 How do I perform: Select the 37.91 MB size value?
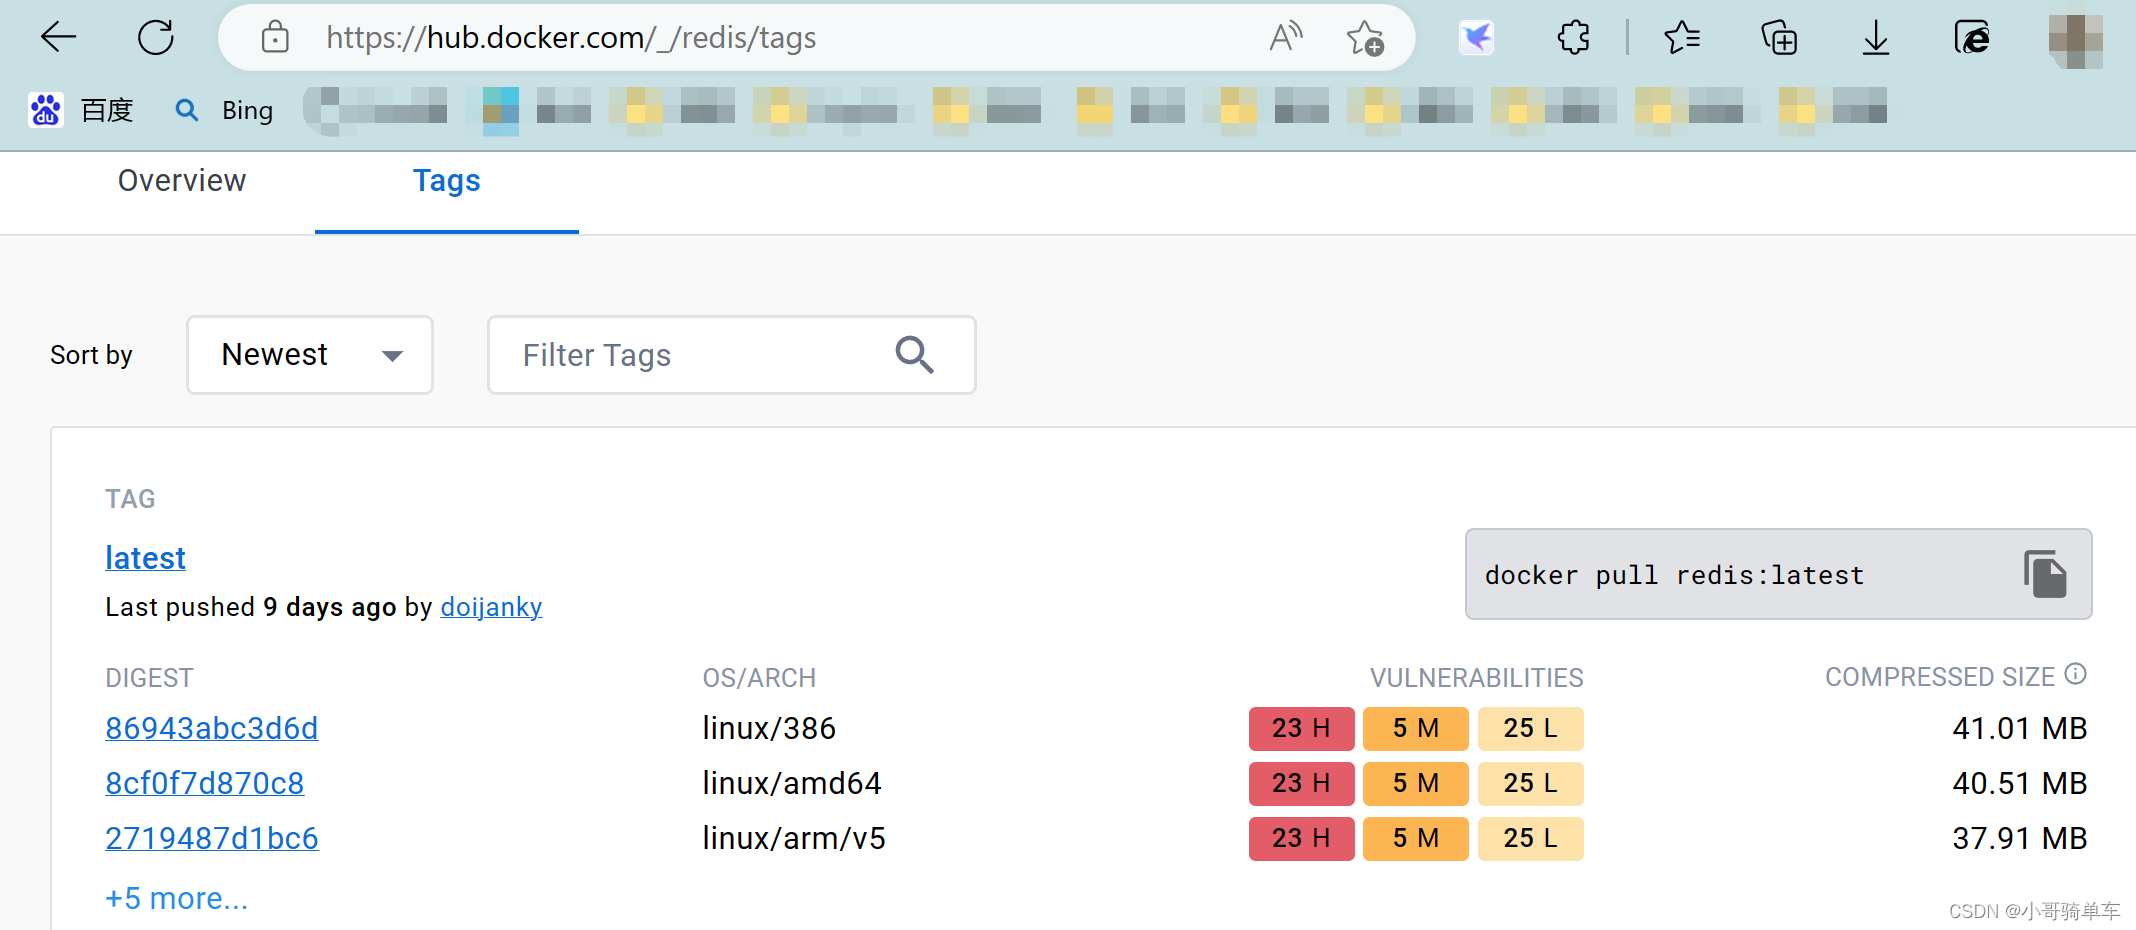point(2019,838)
